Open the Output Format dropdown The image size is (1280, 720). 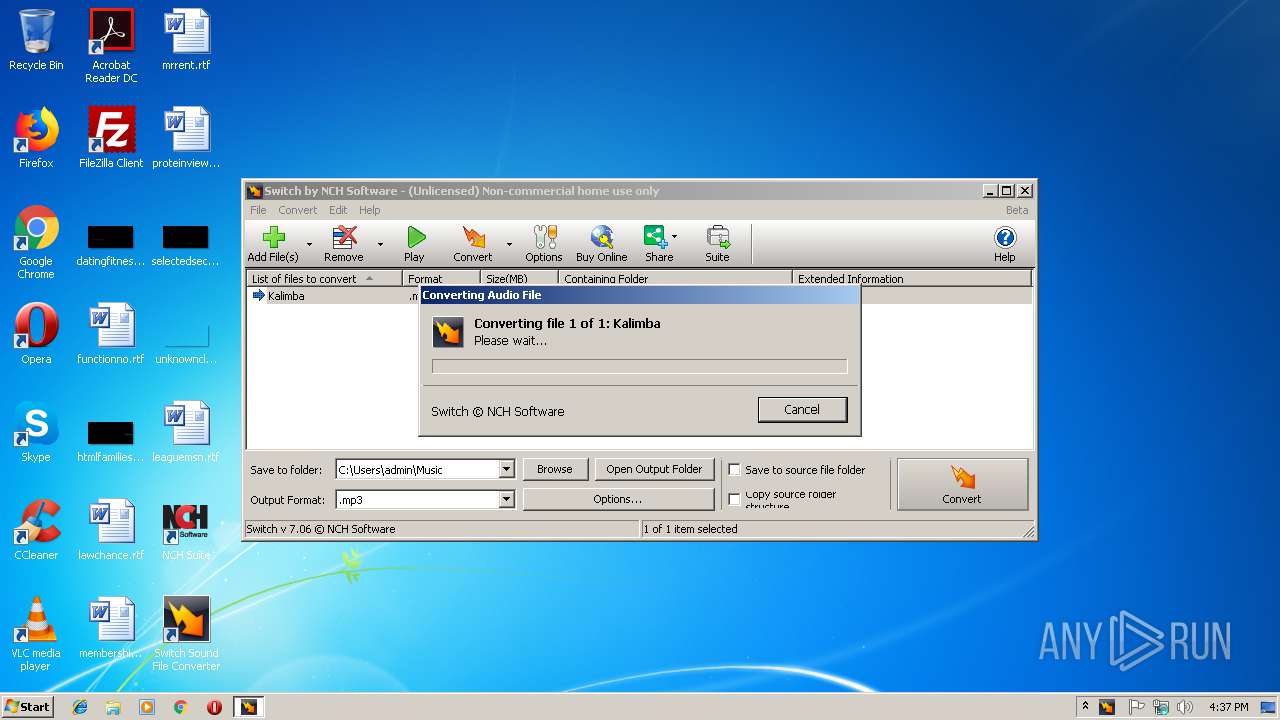tap(506, 499)
